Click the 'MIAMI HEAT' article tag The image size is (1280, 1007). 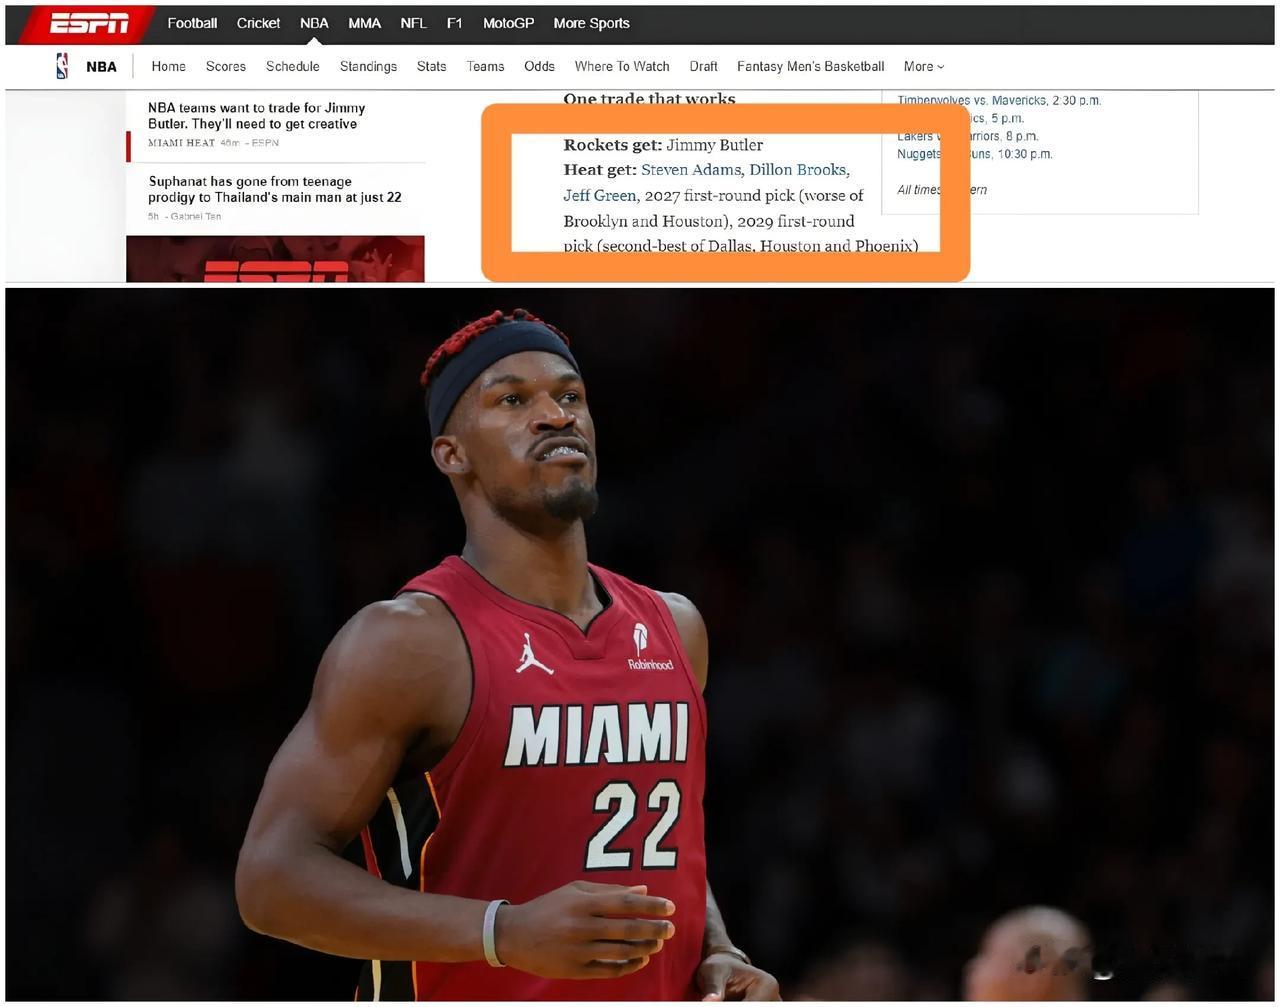tap(181, 143)
